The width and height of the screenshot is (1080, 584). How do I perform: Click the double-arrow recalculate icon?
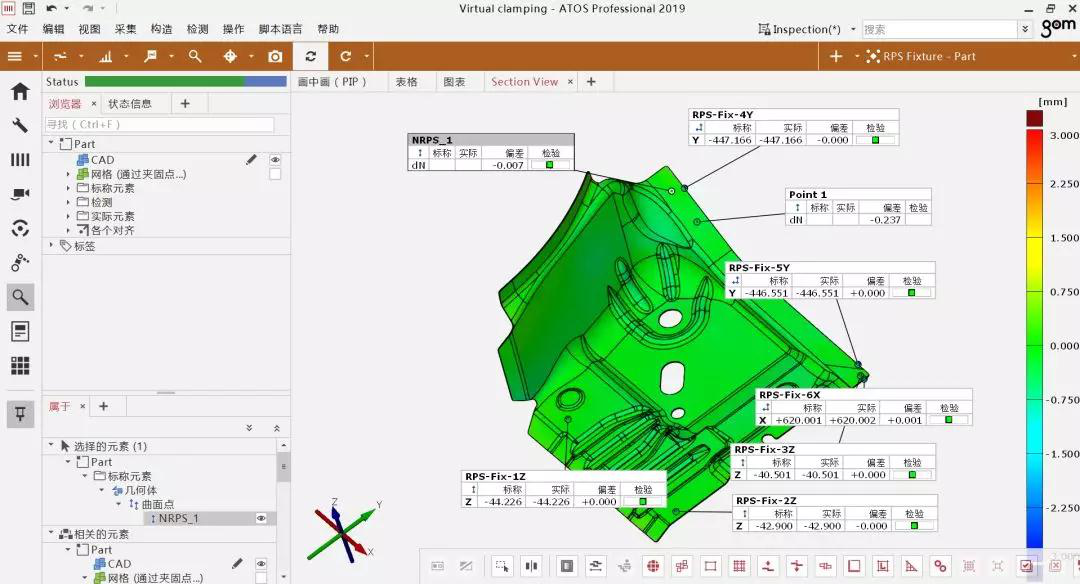[x=311, y=56]
